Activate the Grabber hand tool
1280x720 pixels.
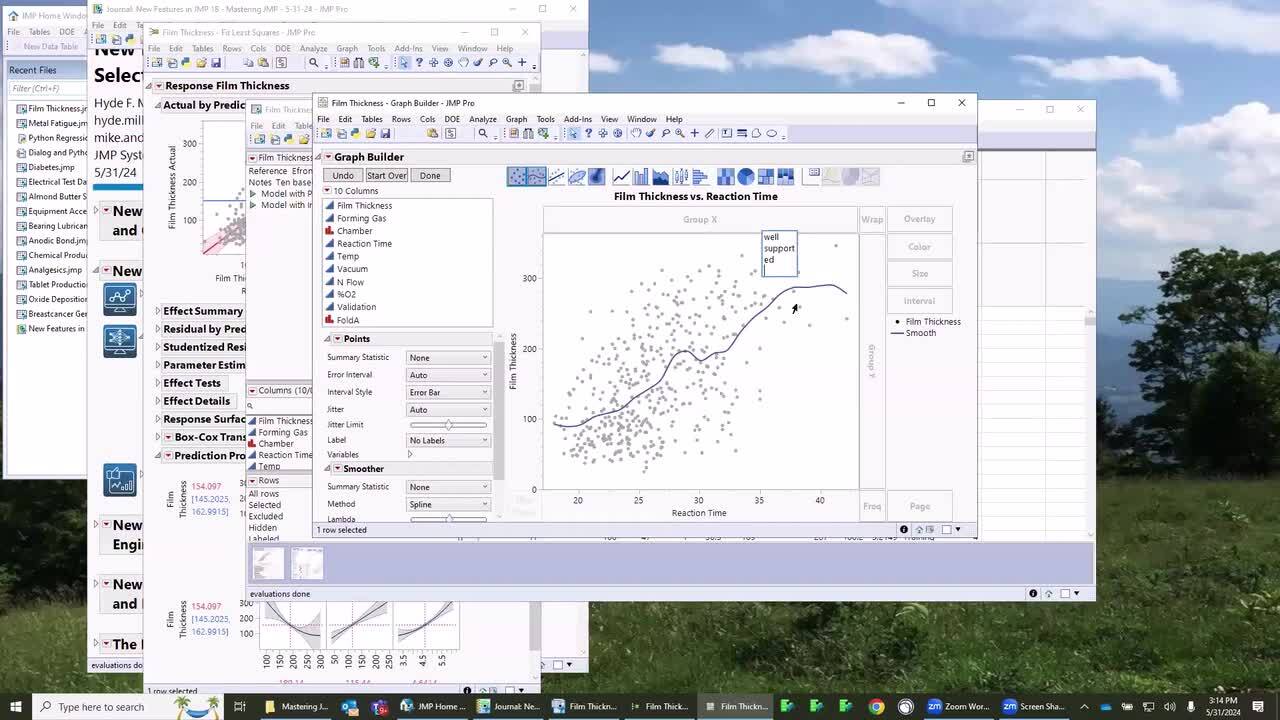[x=634, y=133]
